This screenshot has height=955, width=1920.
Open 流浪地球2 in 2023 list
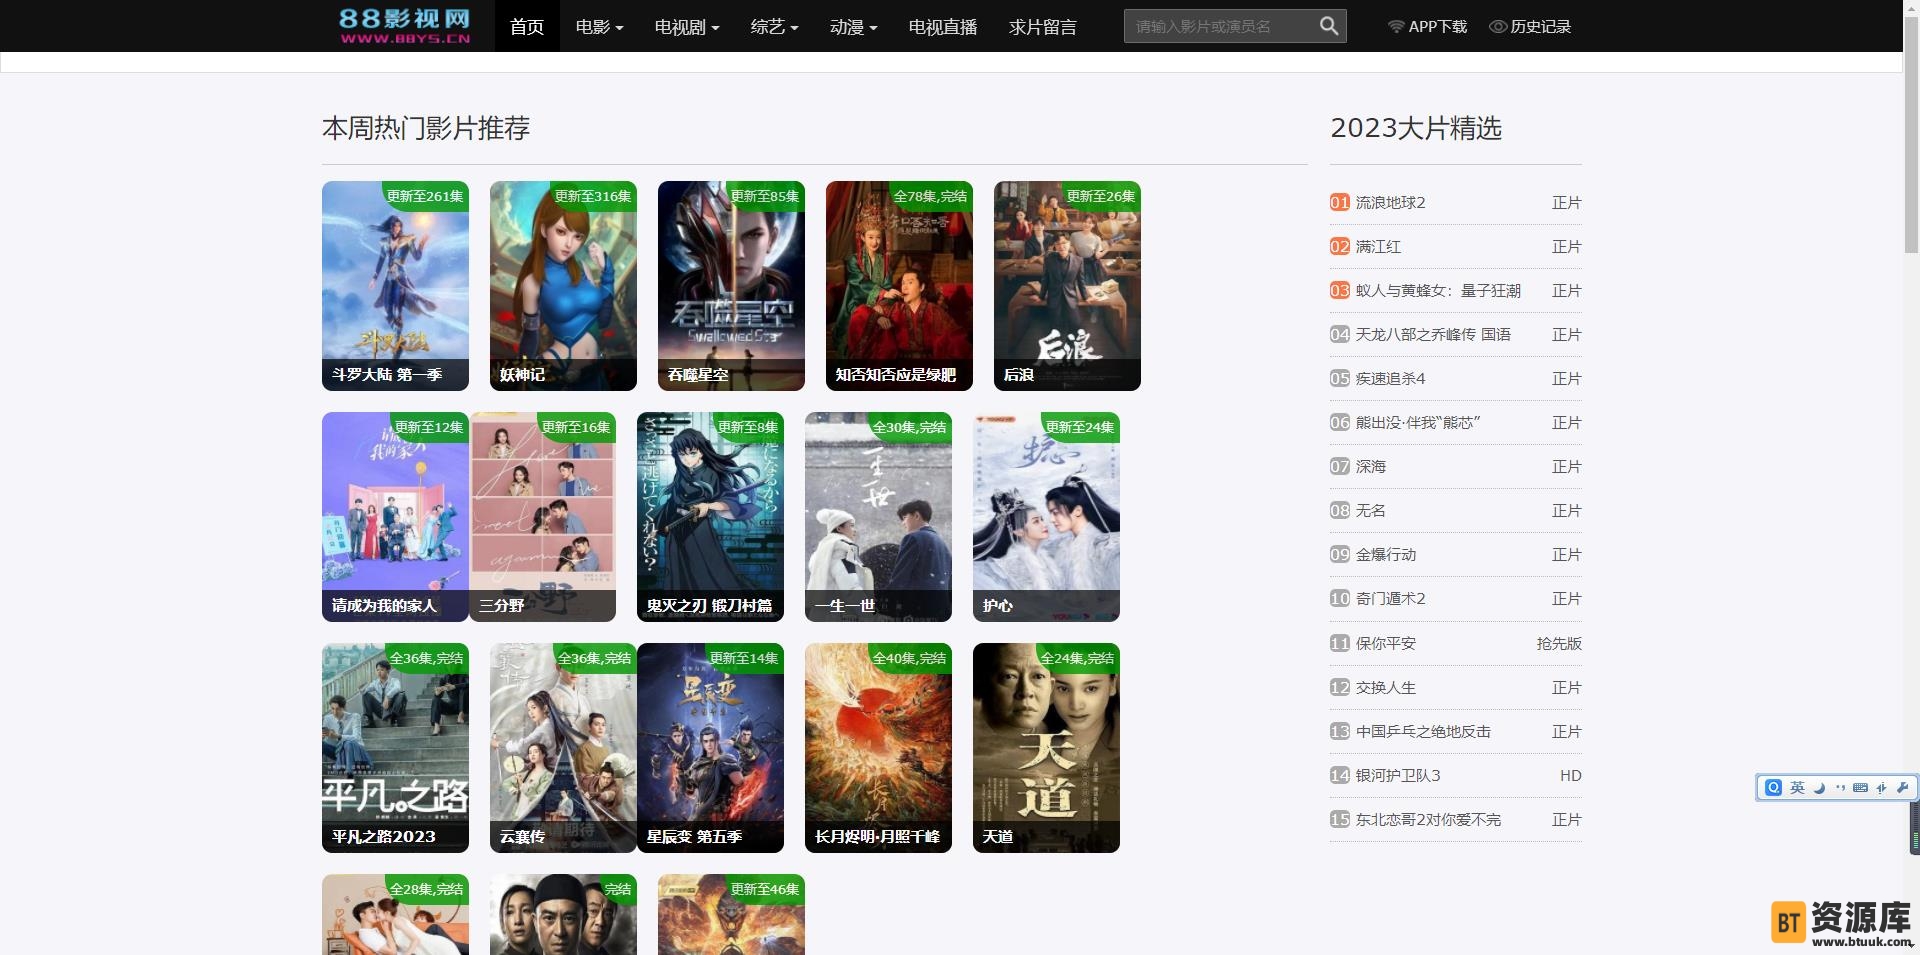[1390, 203]
